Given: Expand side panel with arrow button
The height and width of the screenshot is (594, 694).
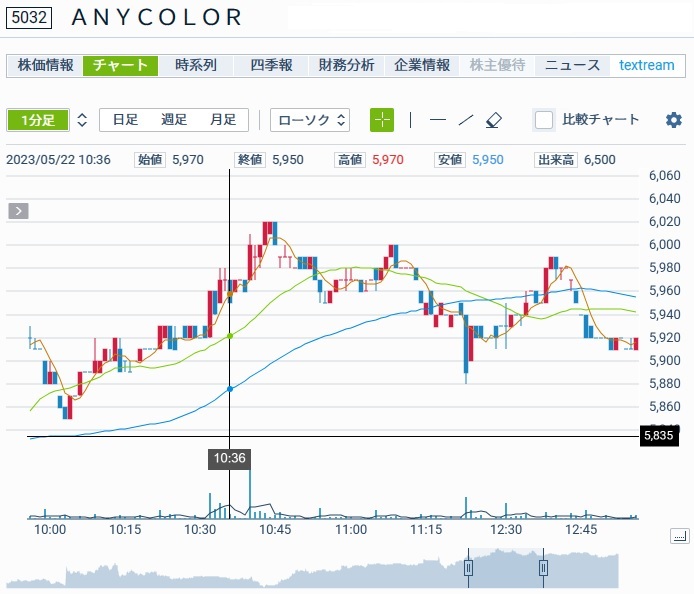Looking at the screenshot, I should coord(19,210).
